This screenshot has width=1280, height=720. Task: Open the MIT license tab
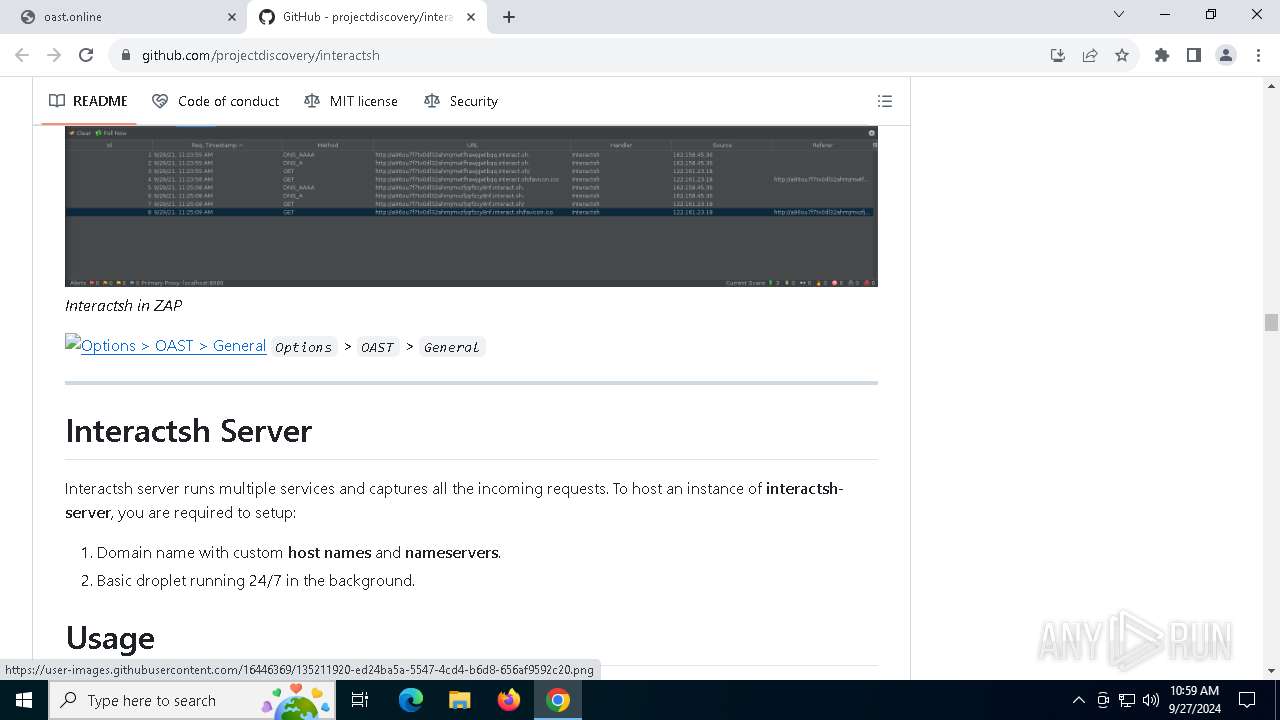(350, 101)
